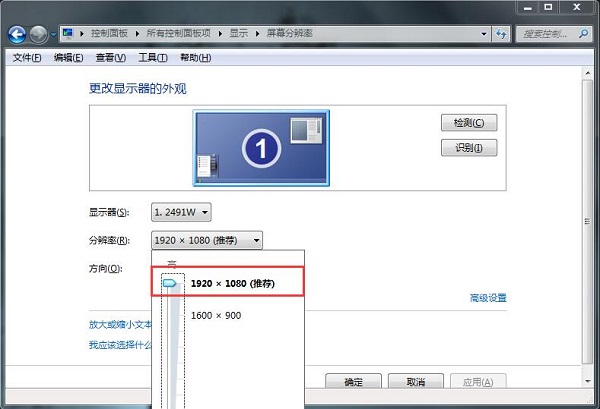Click the Forward navigation arrow
This screenshot has width=600, height=409.
40,33
